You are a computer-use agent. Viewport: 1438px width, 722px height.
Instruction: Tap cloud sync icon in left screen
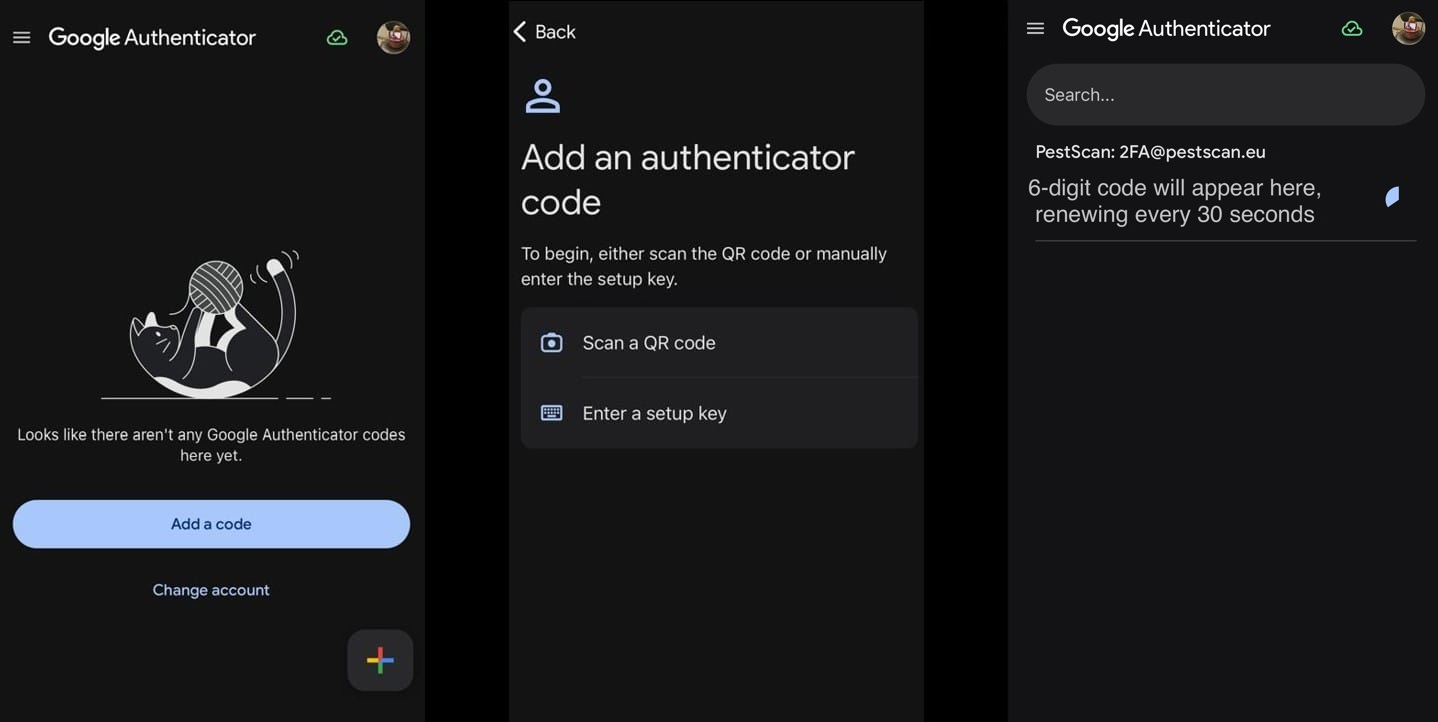[x=337, y=38]
